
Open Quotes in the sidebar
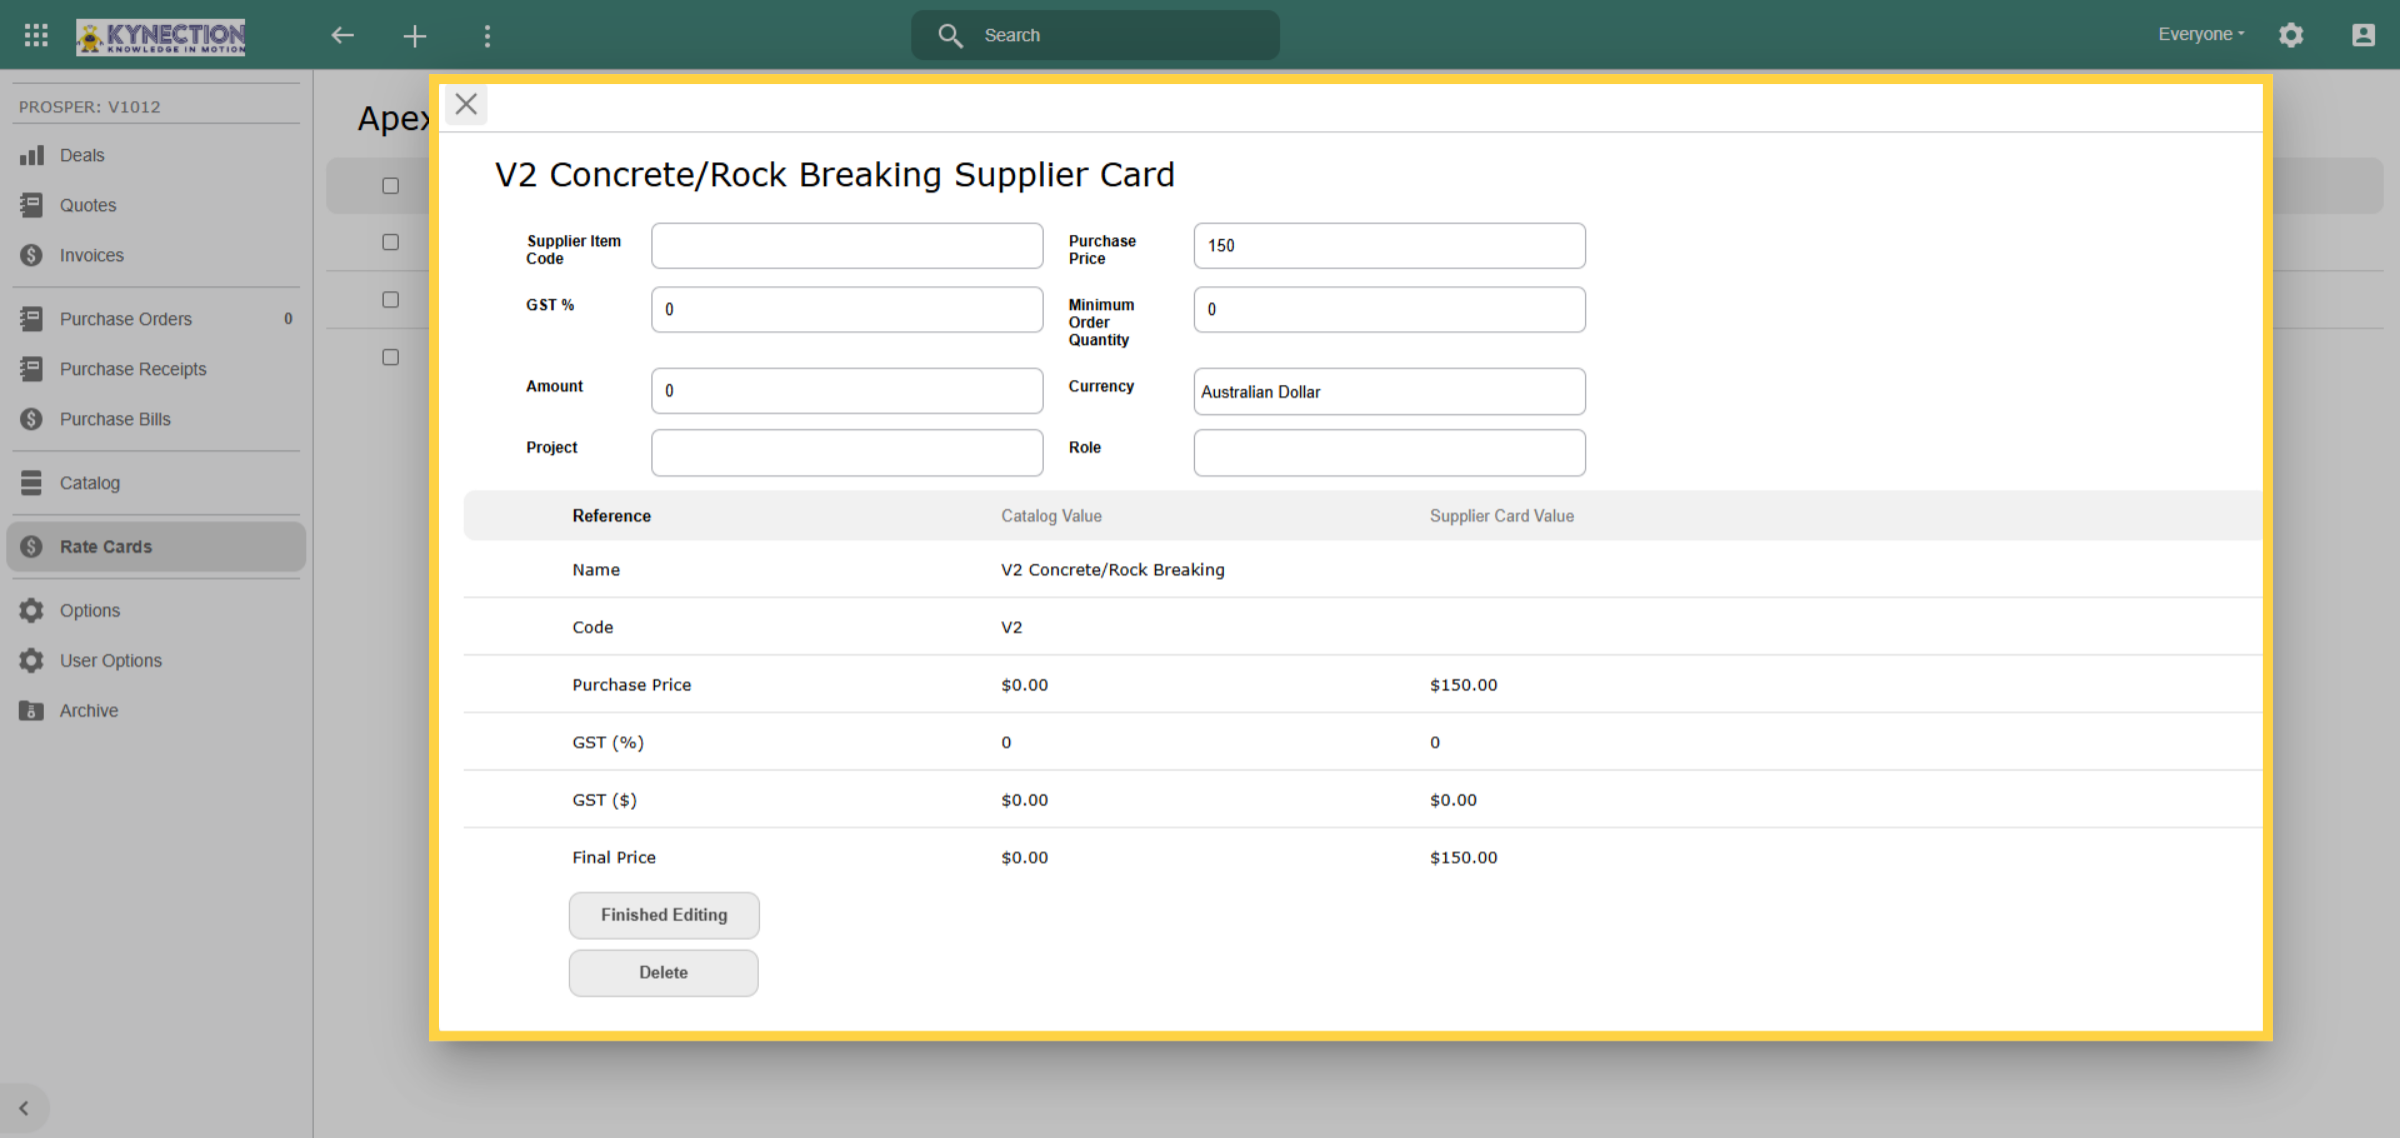[156, 205]
